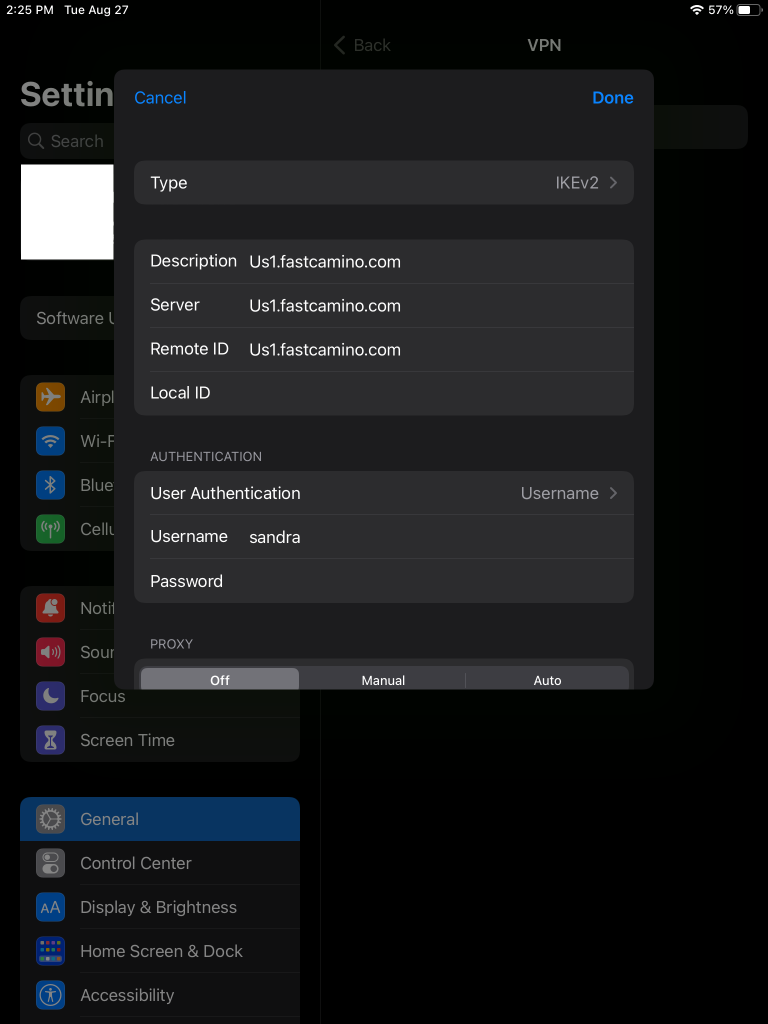The width and height of the screenshot is (768, 1024).
Task: Tap the Accessibility icon
Action: point(50,995)
